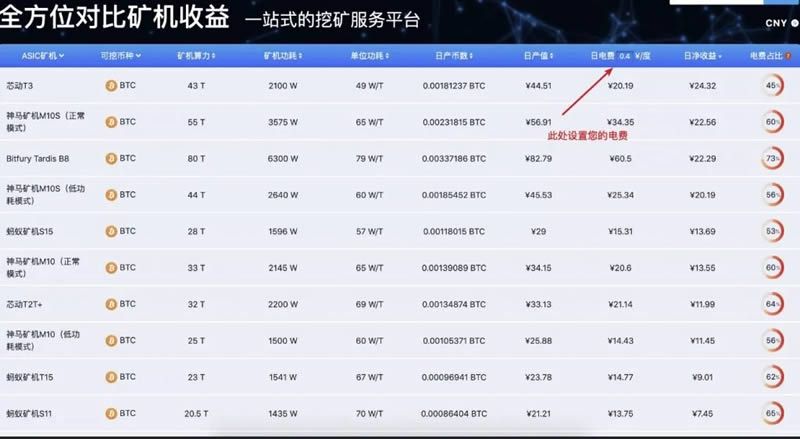Click the 45% electricity ratio ring for 芯动T3

click(x=772, y=86)
